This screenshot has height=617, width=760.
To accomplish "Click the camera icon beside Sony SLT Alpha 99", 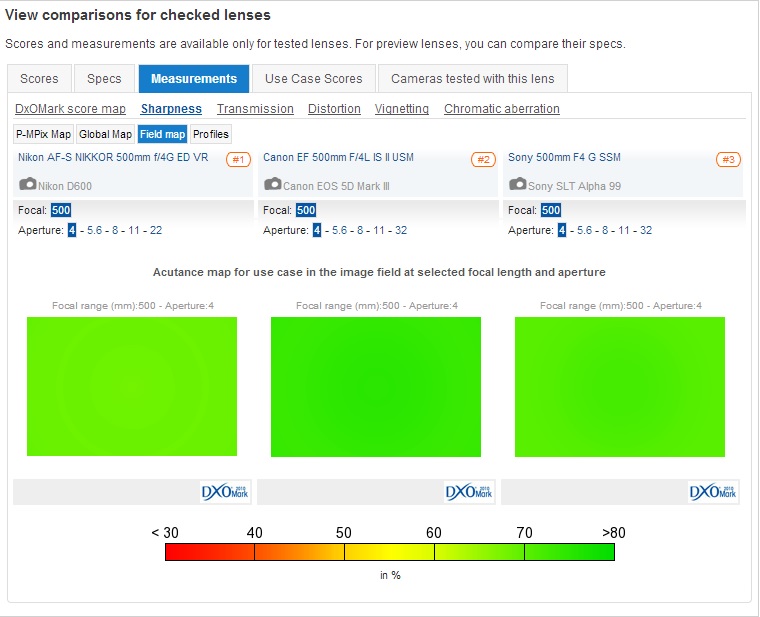I will click(x=517, y=184).
